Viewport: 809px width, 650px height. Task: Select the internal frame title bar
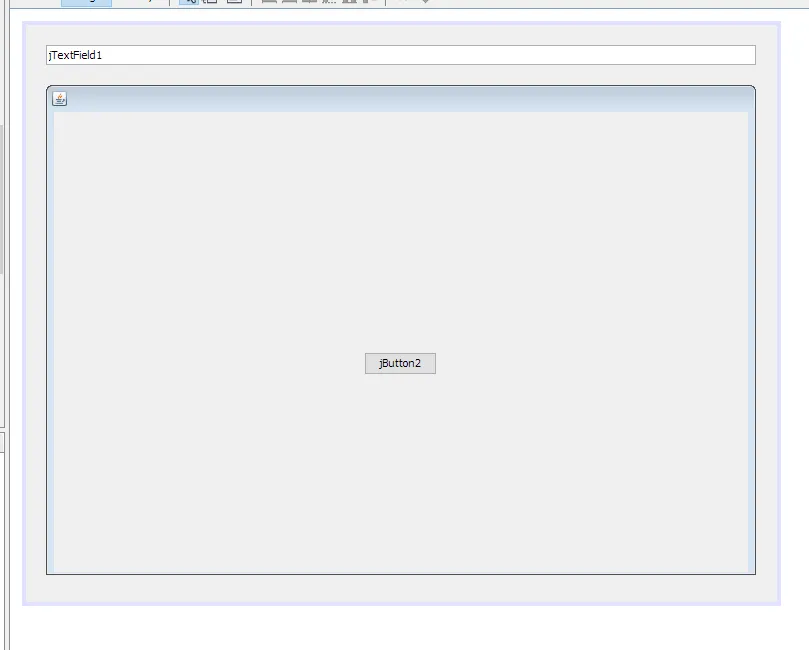pyautogui.click(x=400, y=99)
